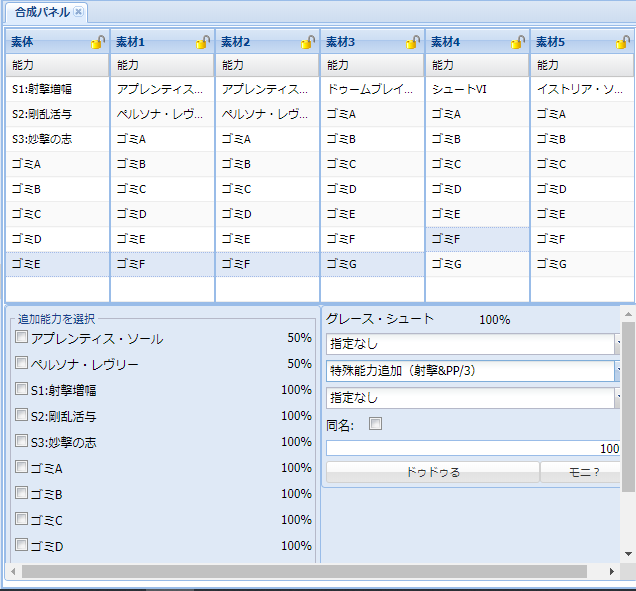Select S2:剛乱活与 in 素体 column

(x=57, y=114)
